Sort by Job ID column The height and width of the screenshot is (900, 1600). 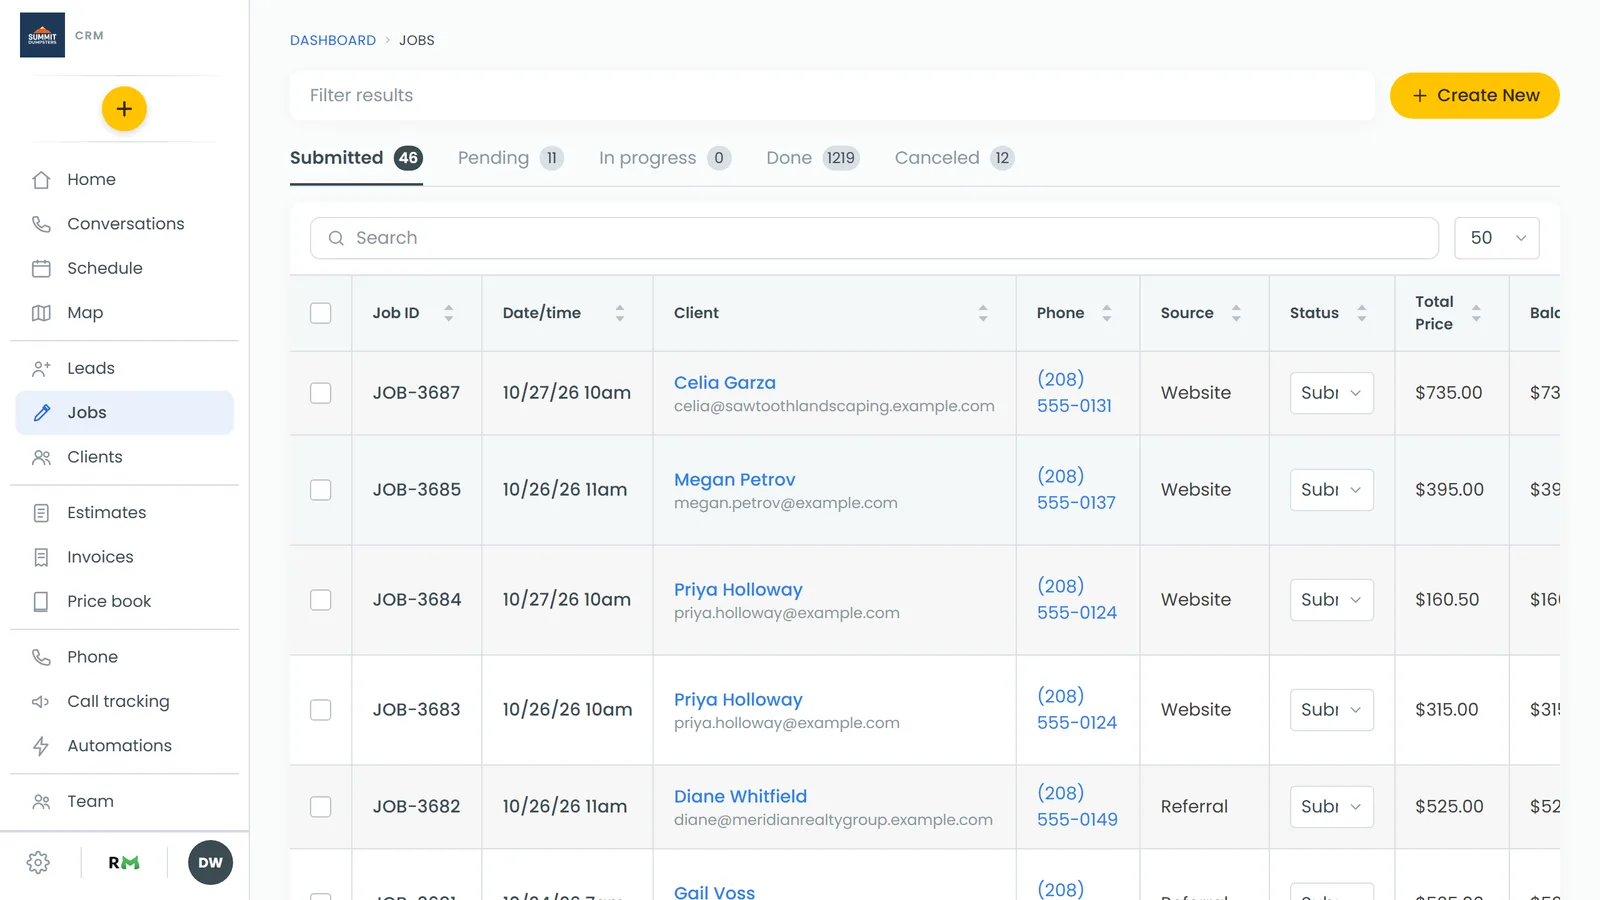pos(449,313)
